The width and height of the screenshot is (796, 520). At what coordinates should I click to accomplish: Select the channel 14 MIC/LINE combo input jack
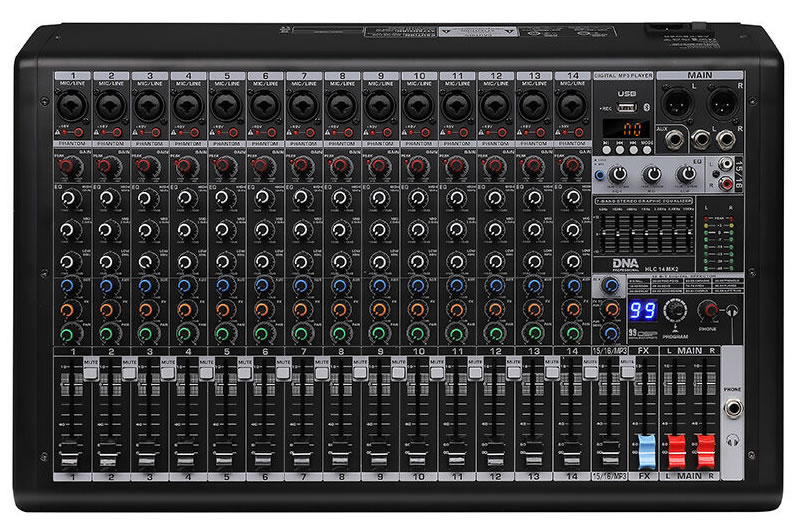[572, 106]
